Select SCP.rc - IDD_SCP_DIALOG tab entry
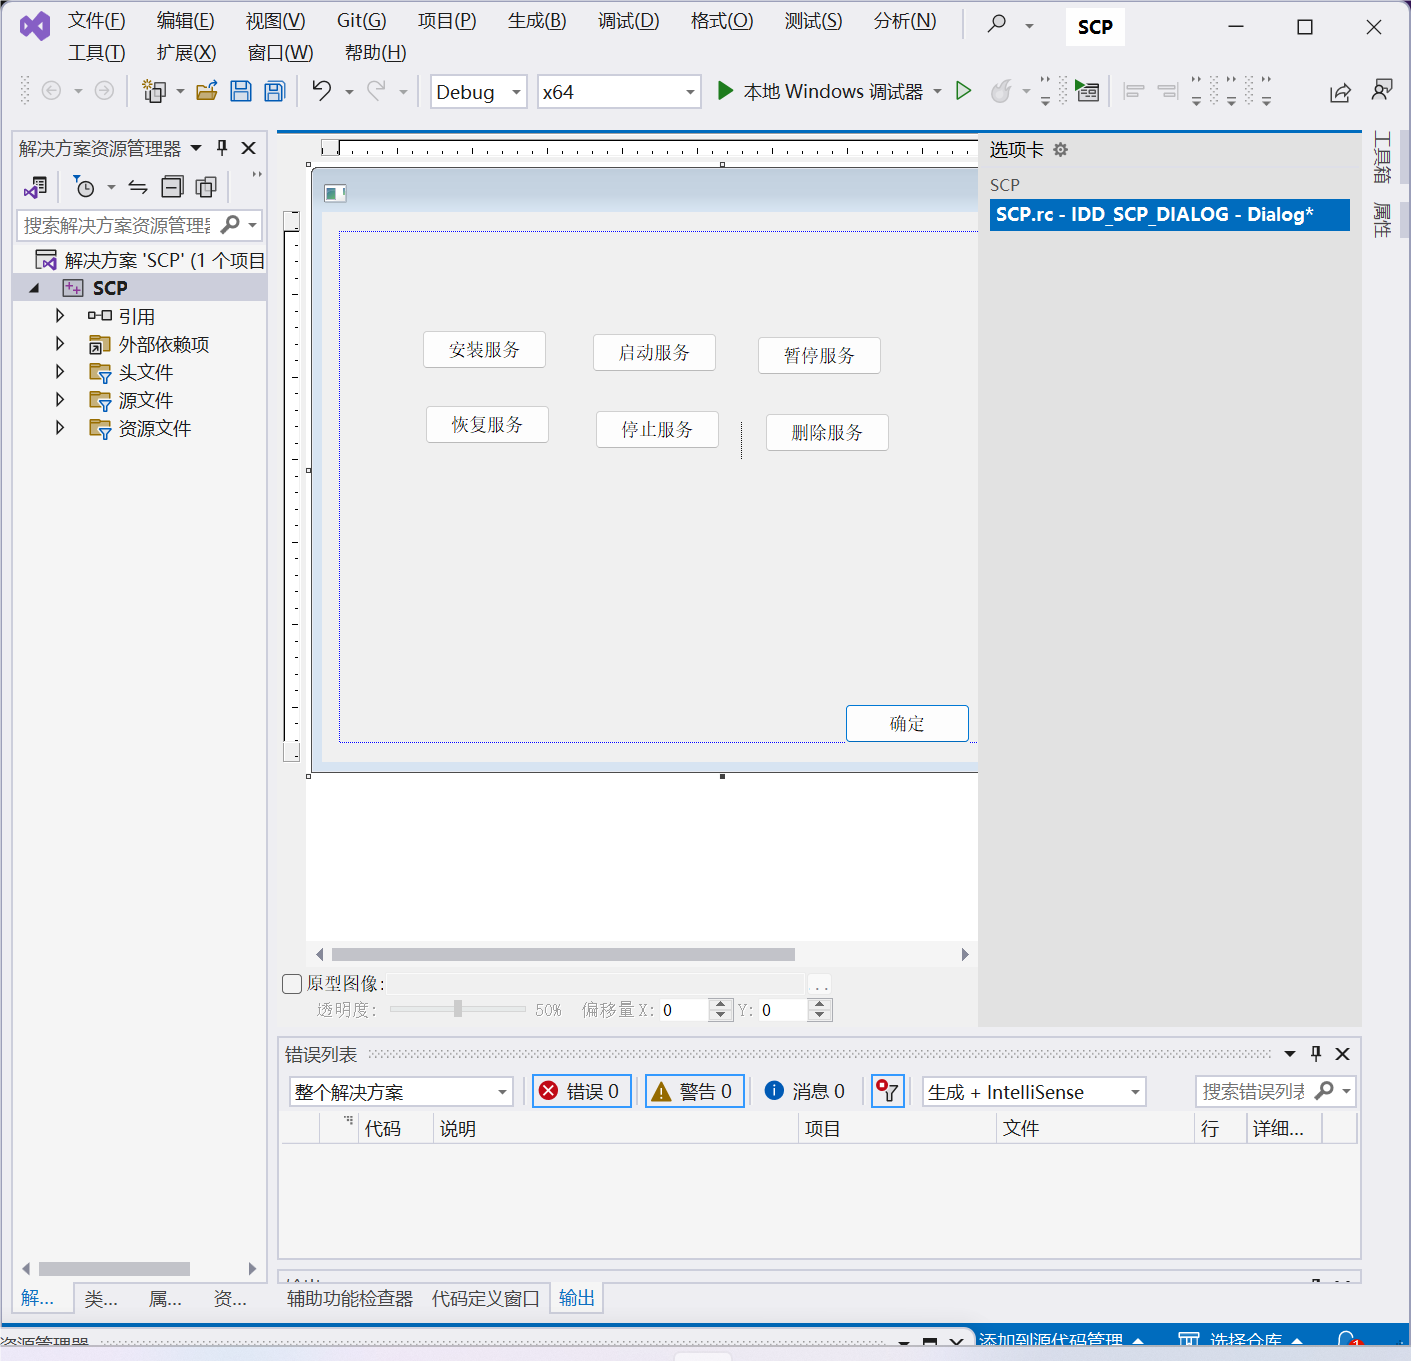The image size is (1411, 1361). pyautogui.click(x=1169, y=215)
